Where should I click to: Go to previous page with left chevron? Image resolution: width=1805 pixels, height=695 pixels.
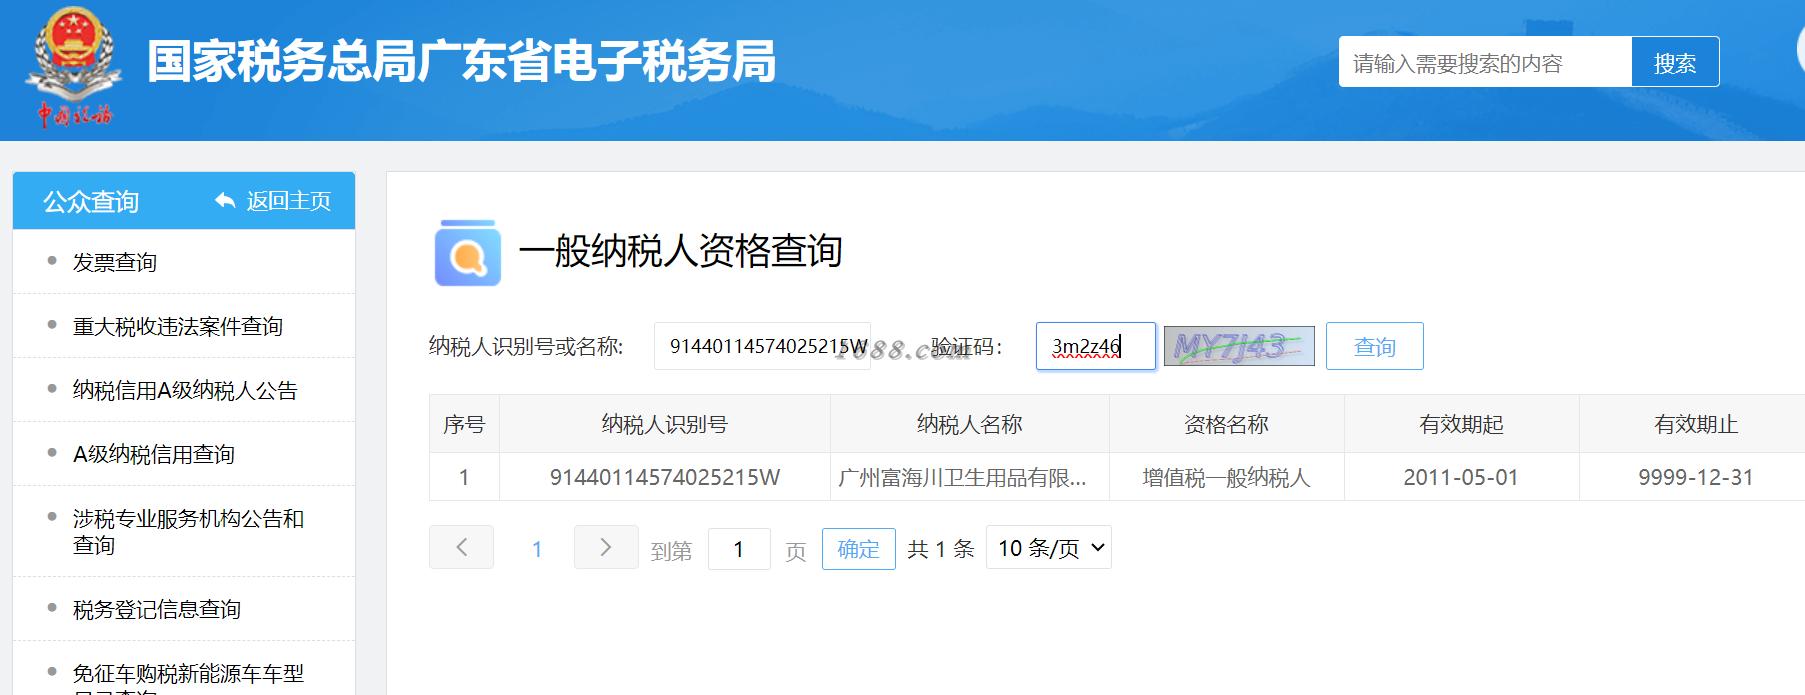pos(461,547)
